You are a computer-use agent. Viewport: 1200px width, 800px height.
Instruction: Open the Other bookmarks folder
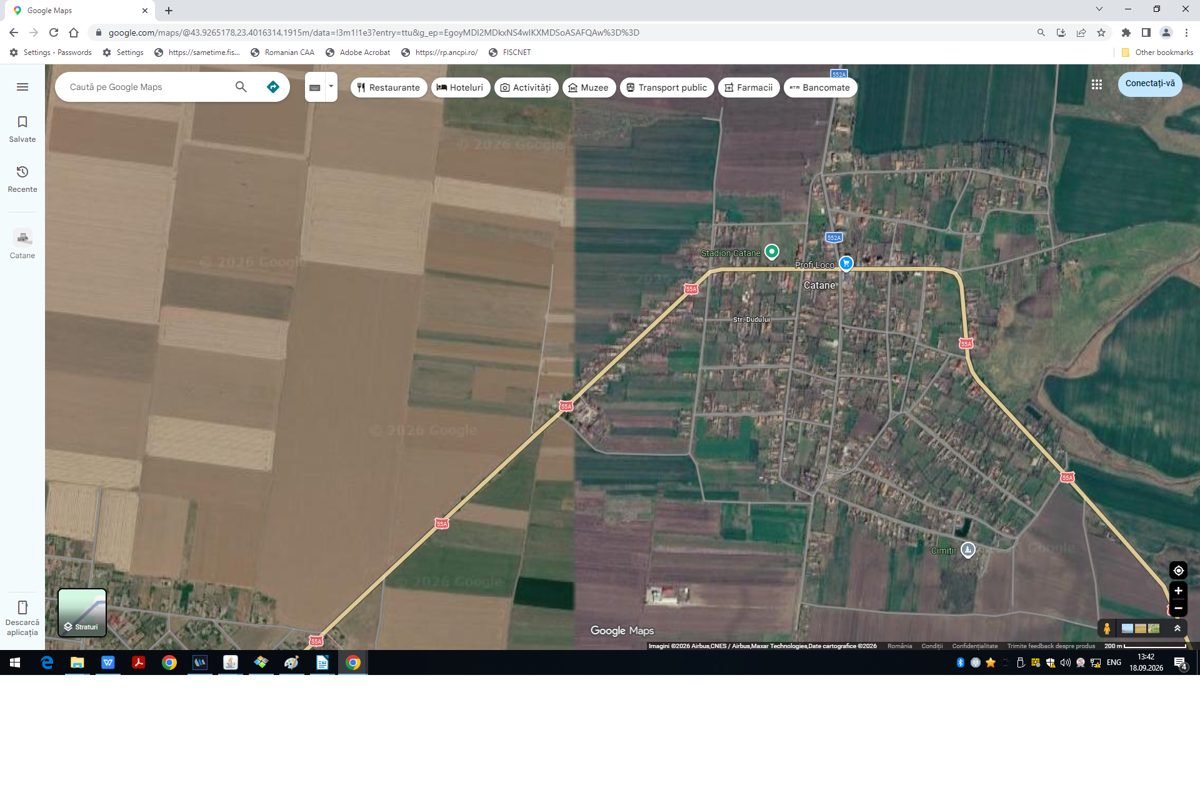point(1157,52)
